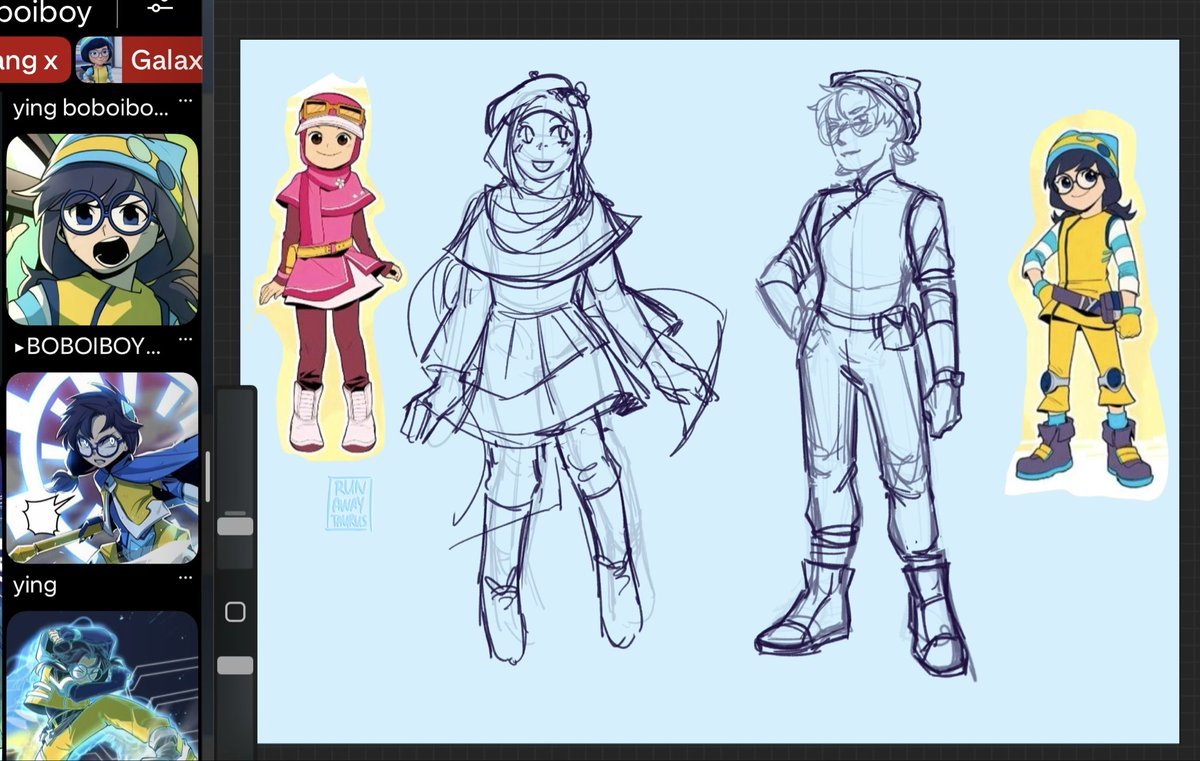Click the 'ying' pin title
Screen dimensions: 1200x761
pos(35,585)
